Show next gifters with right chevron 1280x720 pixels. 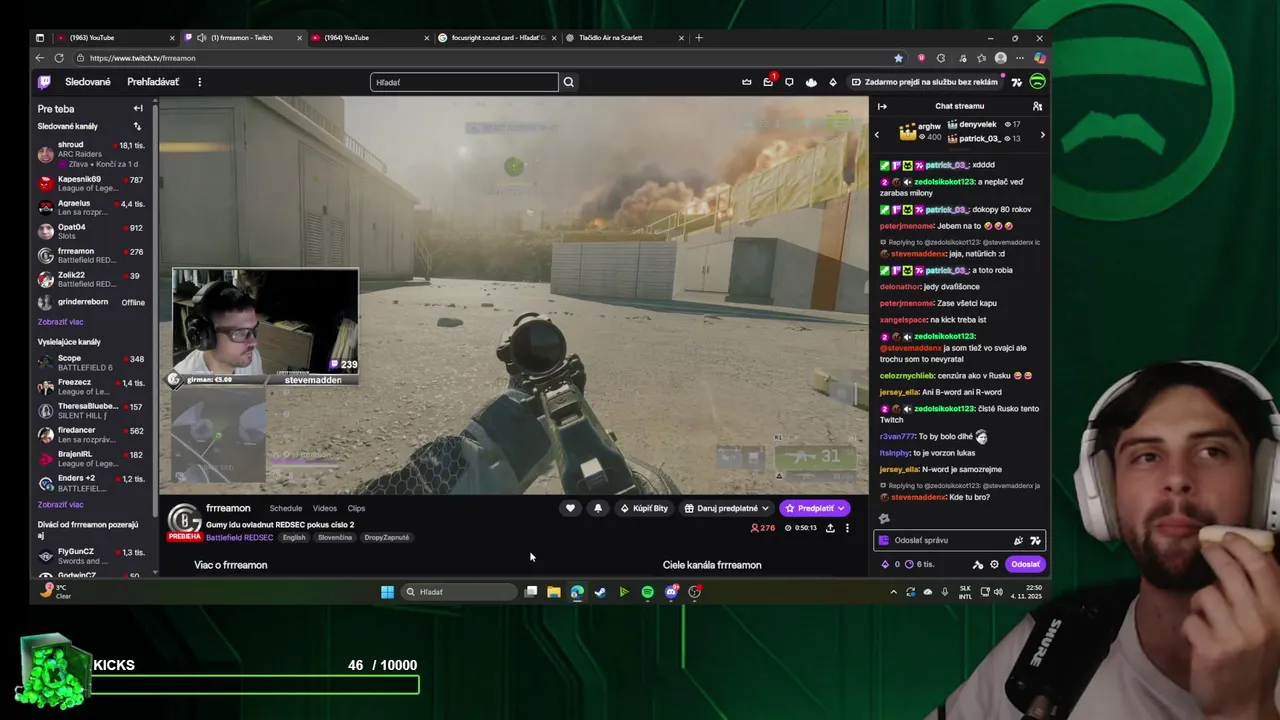(1042, 134)
